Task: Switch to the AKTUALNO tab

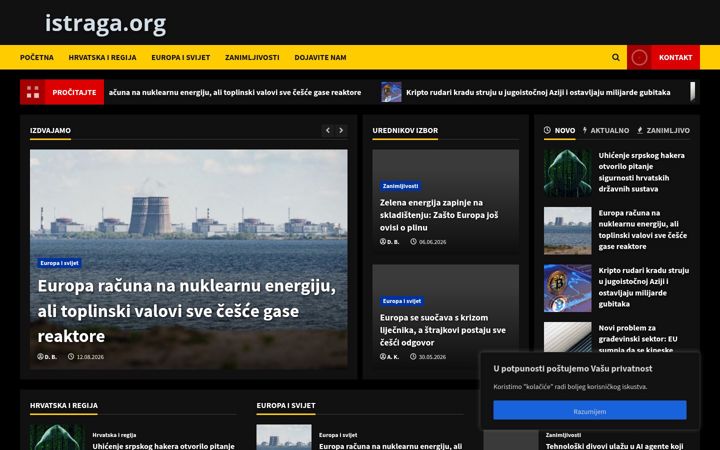Action: (x=606, y=130)
